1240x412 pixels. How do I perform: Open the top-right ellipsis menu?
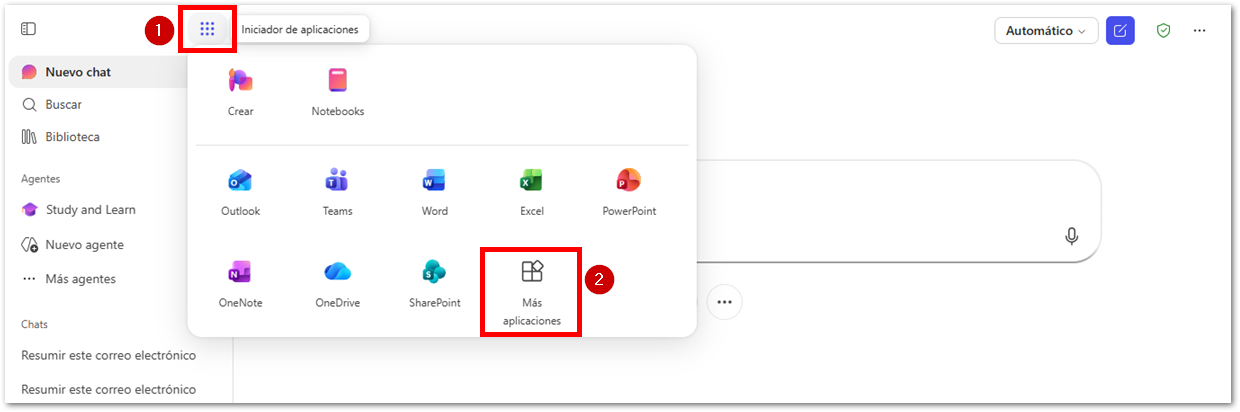[x=1199, y=31]
